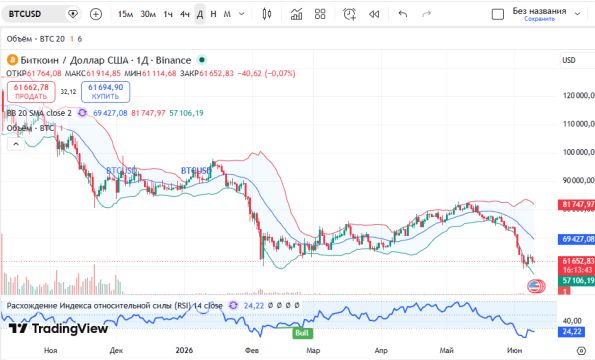Click the purple refresh icon beside BB legend
Screen dimensions: 595x360
click(x=82, y=113)
